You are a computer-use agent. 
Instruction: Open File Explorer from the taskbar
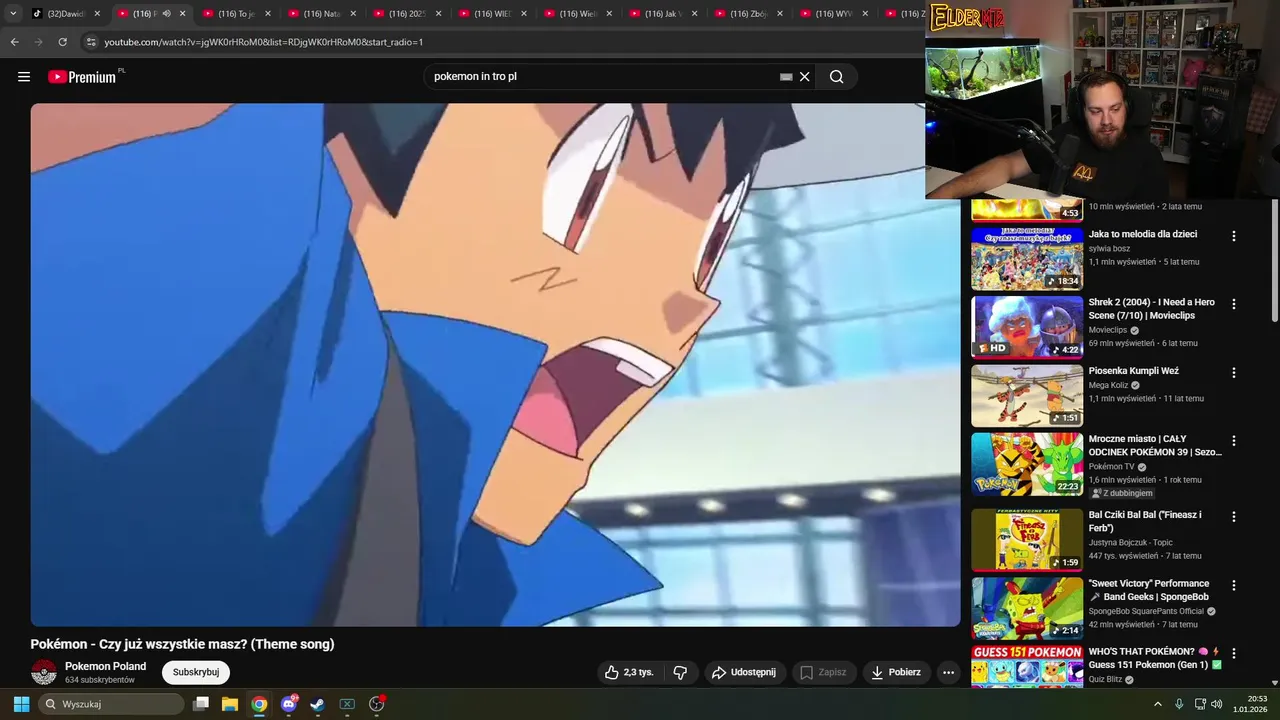tap(229, 704)
